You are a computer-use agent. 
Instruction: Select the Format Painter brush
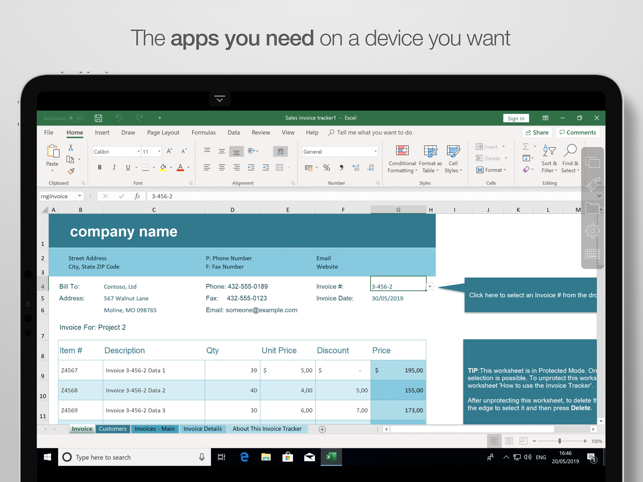point(71,171)
